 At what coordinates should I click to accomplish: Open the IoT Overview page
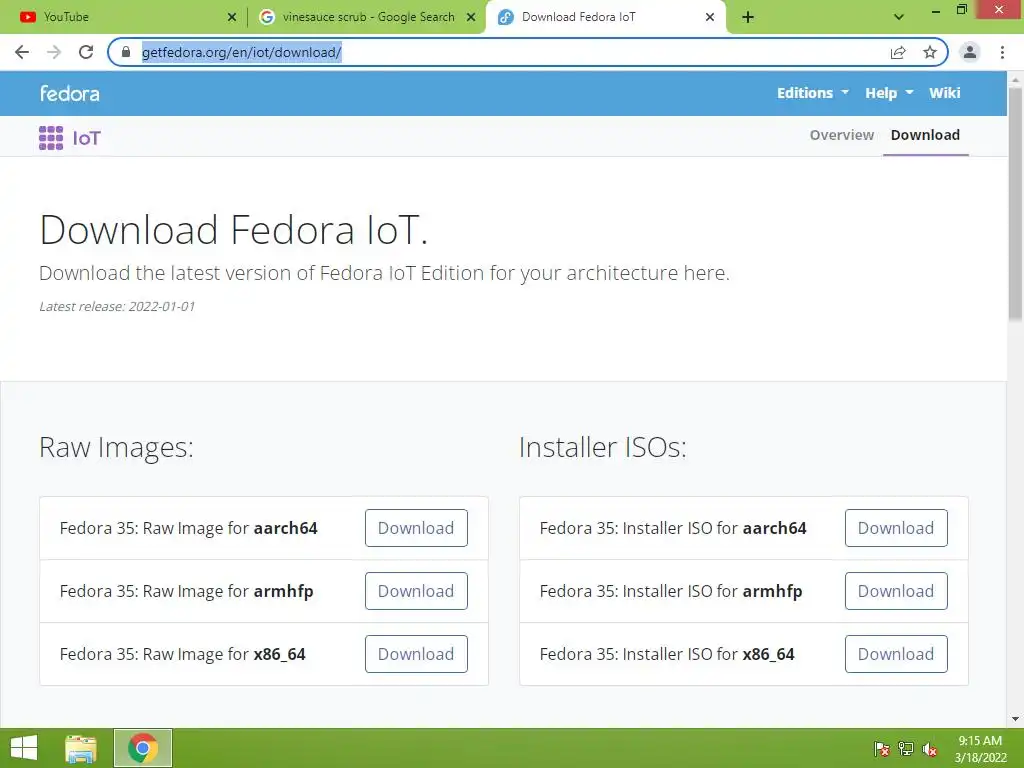point(842,135)
